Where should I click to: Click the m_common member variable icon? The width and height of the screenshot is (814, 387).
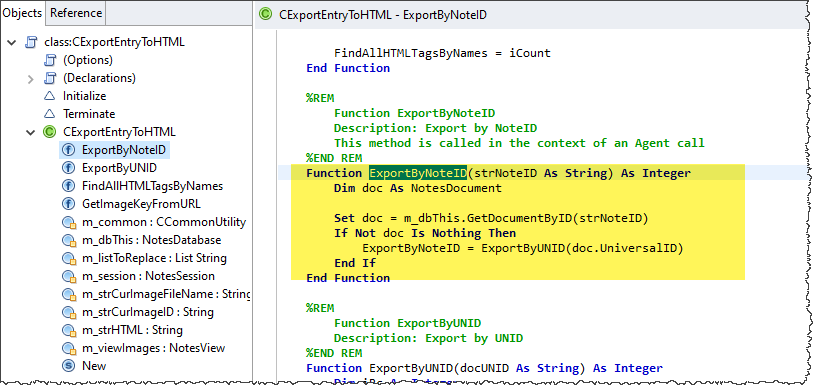click(69, 222)
